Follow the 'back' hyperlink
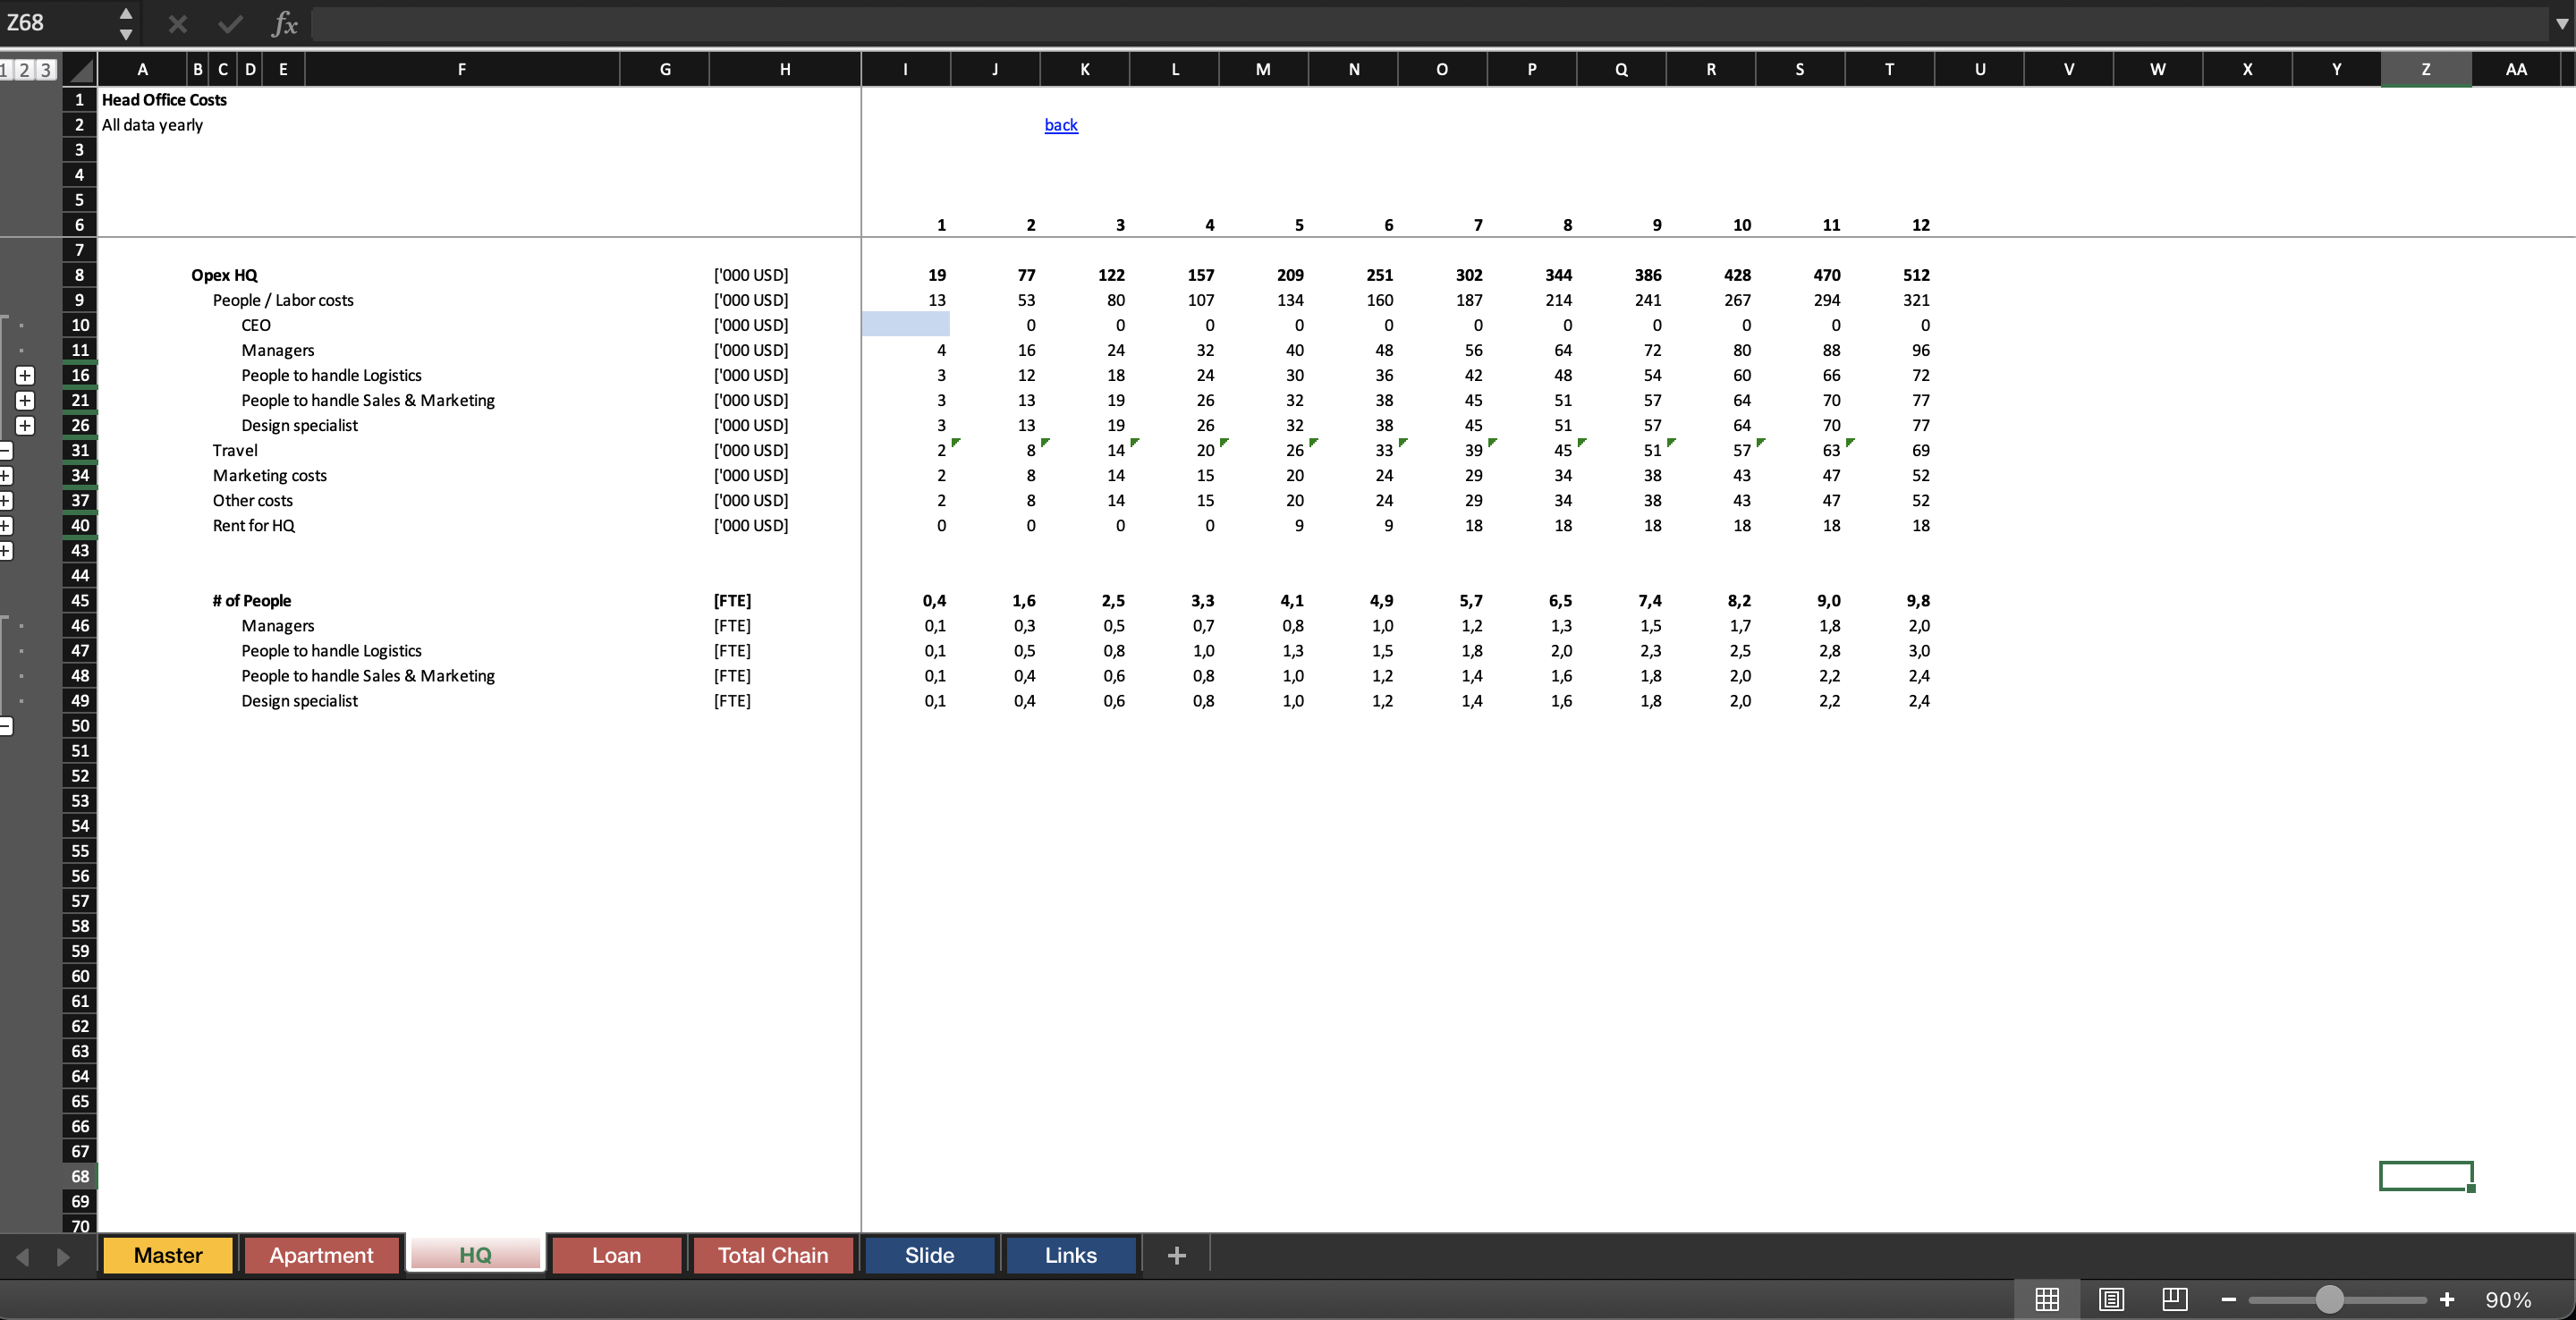This screenshot has height=1320, width=2576. (1061, 125)
